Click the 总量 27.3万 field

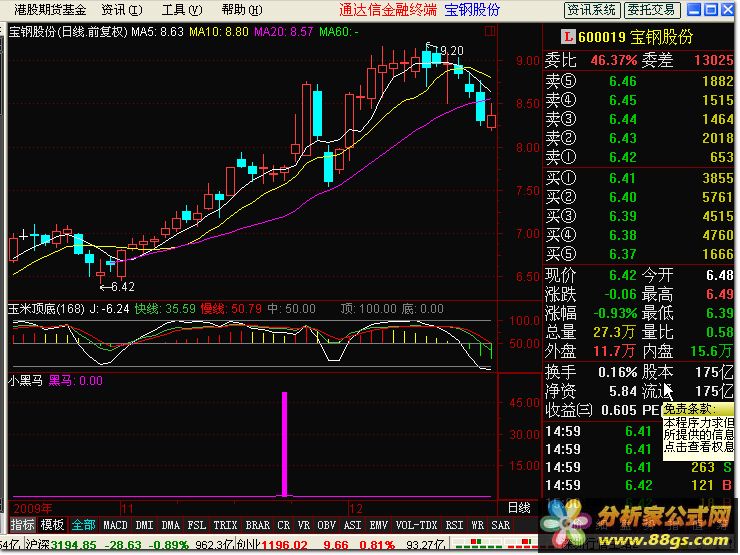click(x=590, y=332)
